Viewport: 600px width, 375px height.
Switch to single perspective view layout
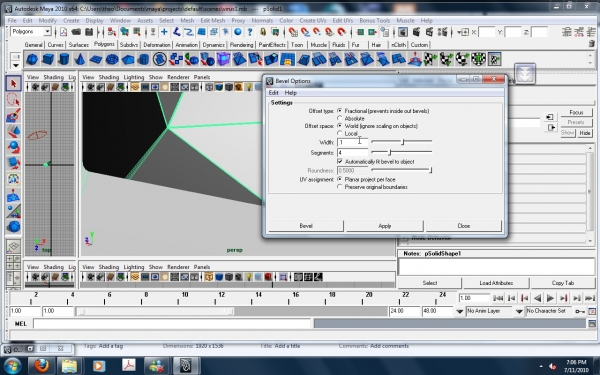pyautogui.click(x=14, y=246)
